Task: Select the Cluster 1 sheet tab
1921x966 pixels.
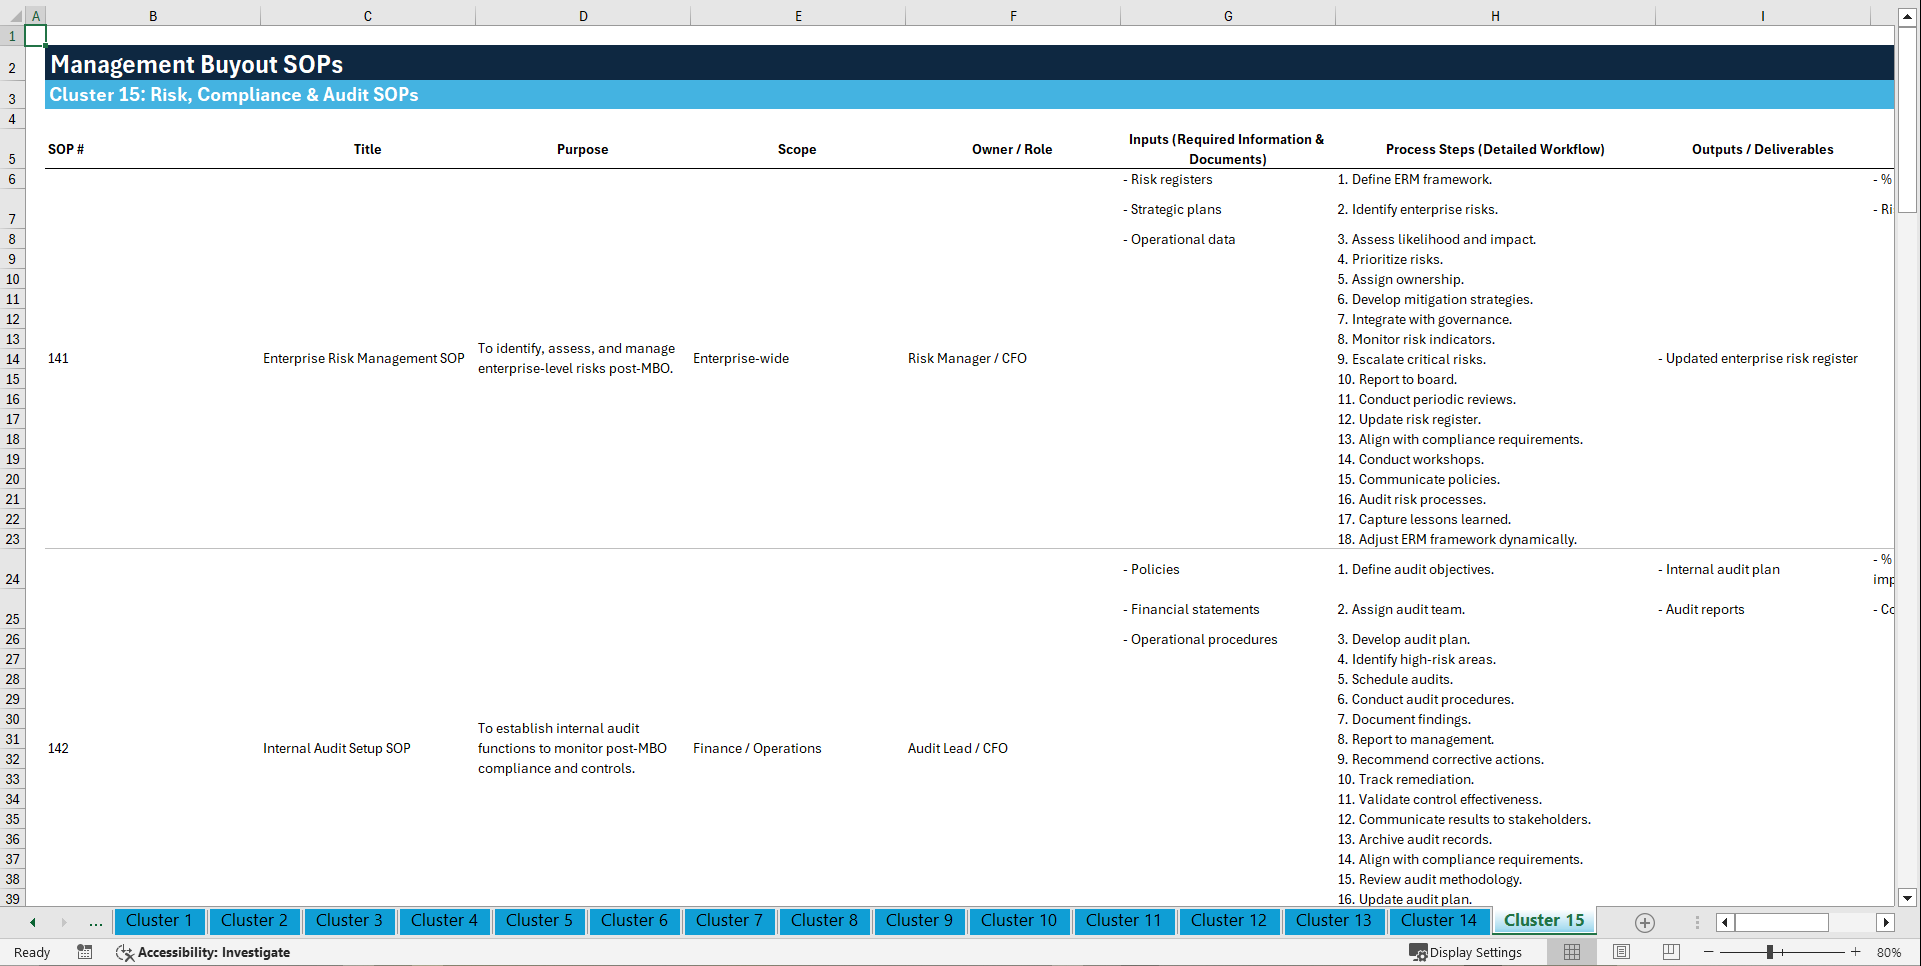Action: [x=159, y=921]
